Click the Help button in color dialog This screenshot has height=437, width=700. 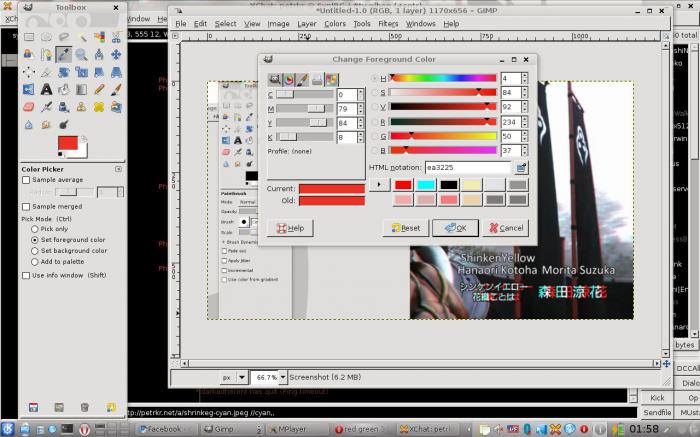coord(290,228)
